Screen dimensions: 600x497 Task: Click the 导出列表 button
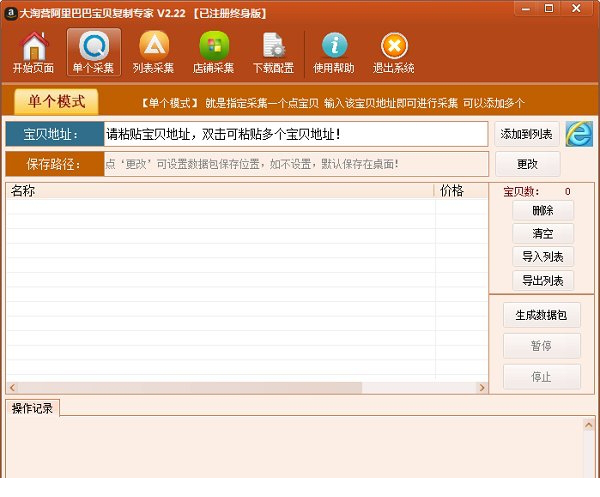(x=543, y=280)
